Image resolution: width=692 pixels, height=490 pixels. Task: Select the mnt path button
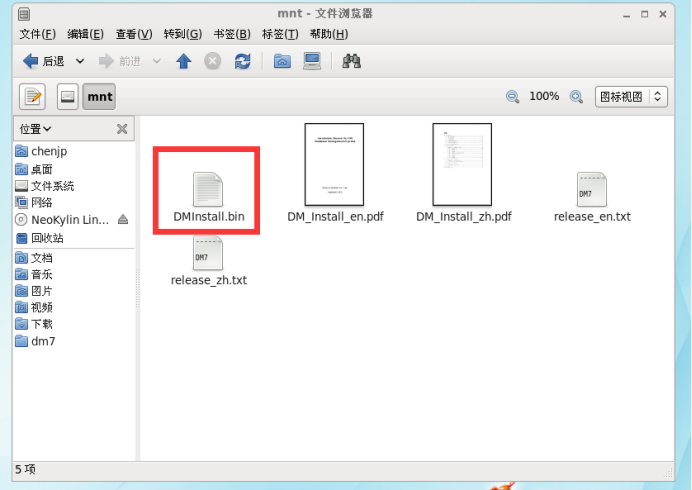coord(99,96)
